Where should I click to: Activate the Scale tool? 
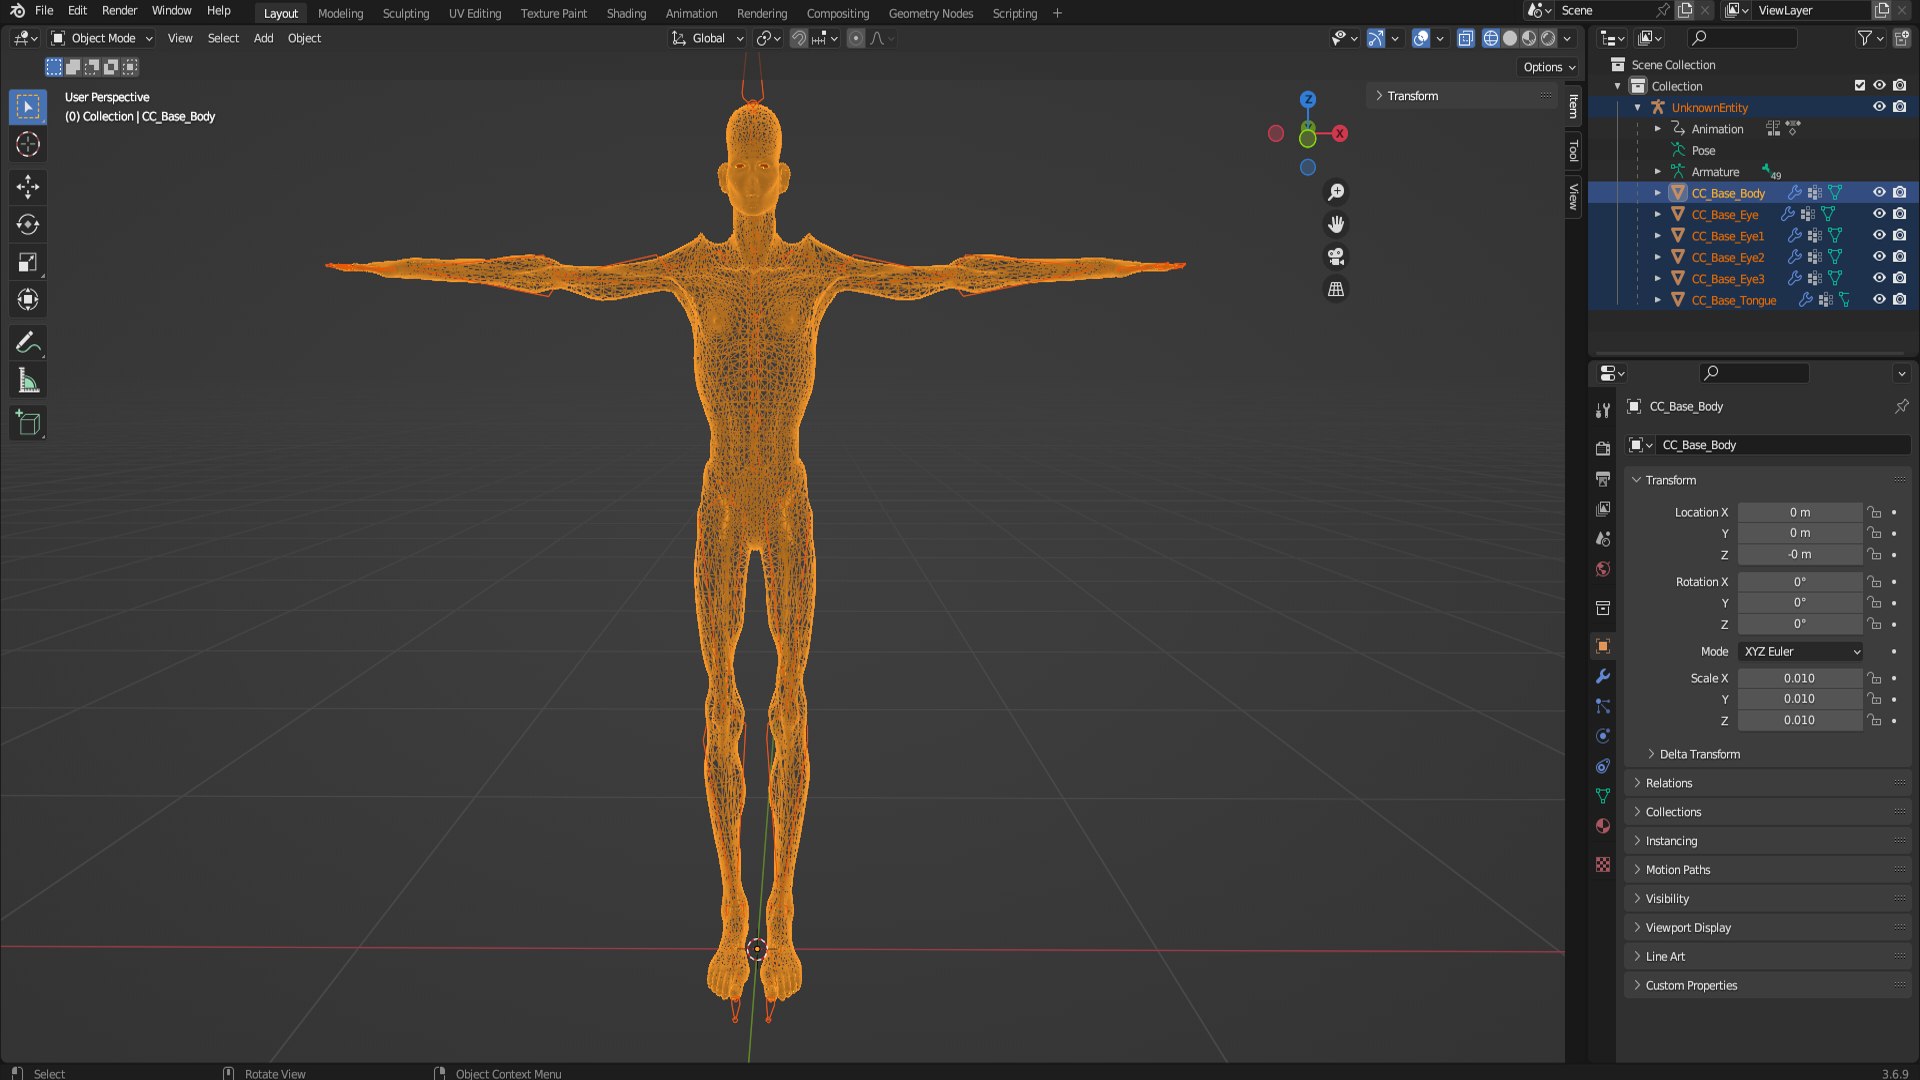click(28, 262)
